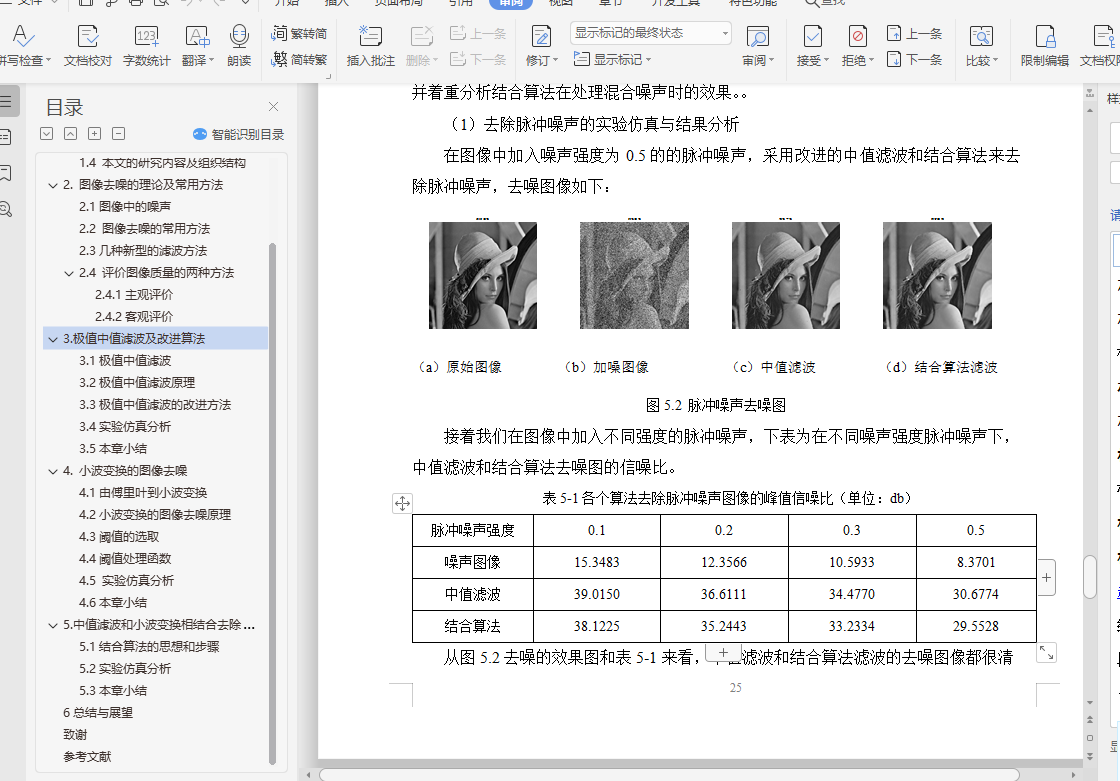The image size is (1120, 781).
Task: Go to heading 参考文献
Action: (x=87, y=757)
